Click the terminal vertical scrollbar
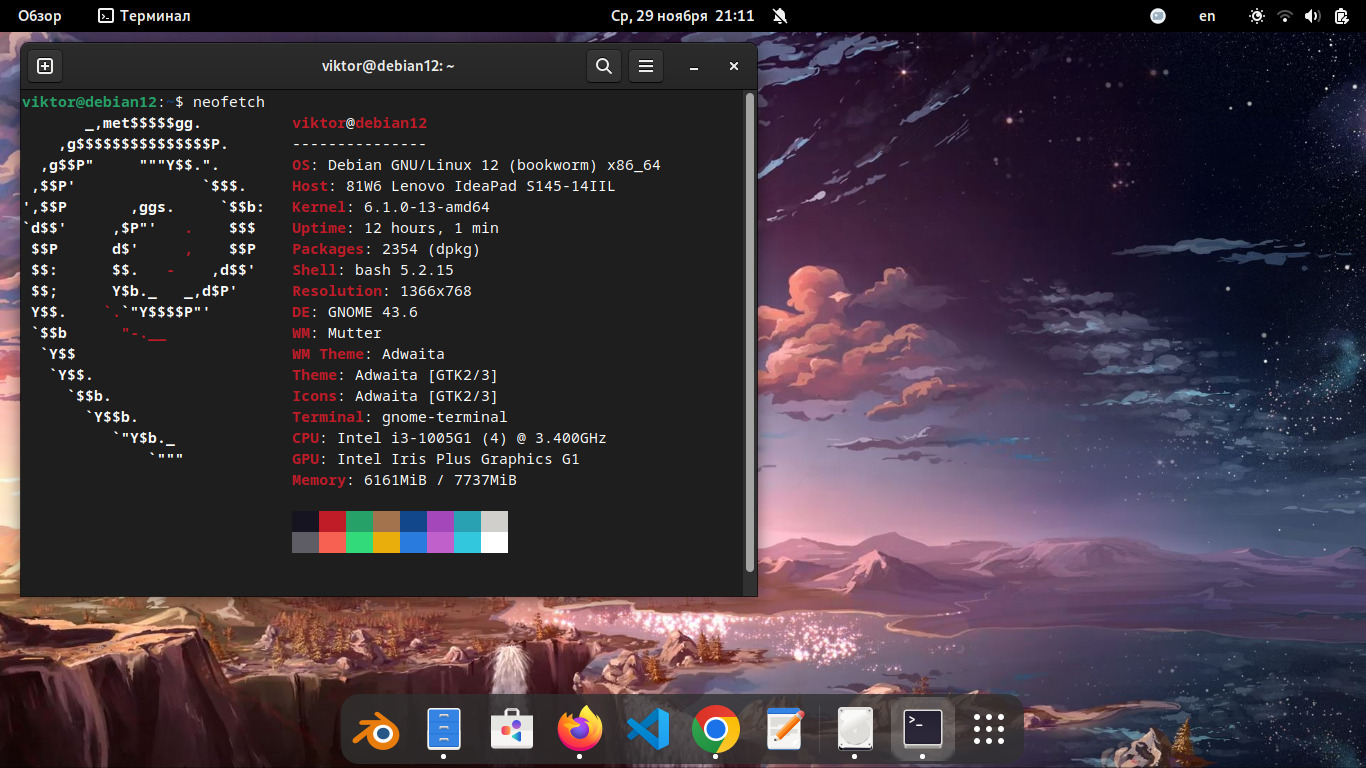Screen dimensions: 1366x768 click(750, 330)
